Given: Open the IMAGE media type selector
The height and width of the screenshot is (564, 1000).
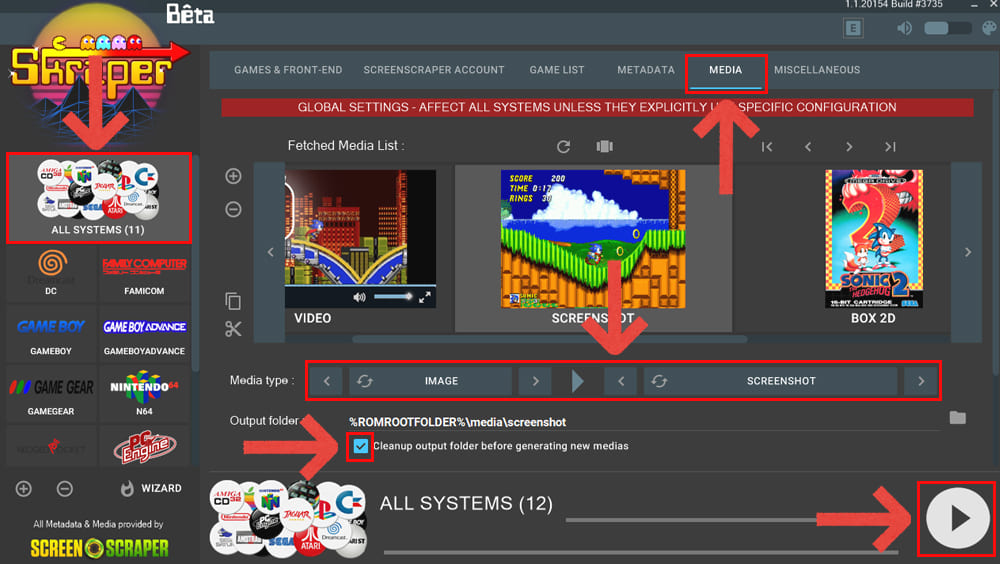Looking at the screenshot, I should click(430, 381).
